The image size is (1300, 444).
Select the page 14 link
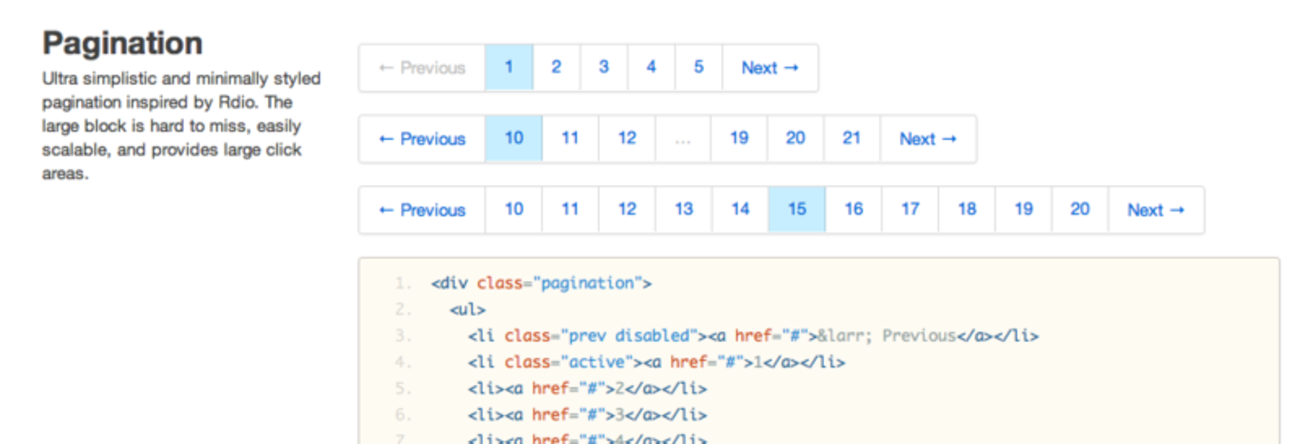click(x=740, y=210)
